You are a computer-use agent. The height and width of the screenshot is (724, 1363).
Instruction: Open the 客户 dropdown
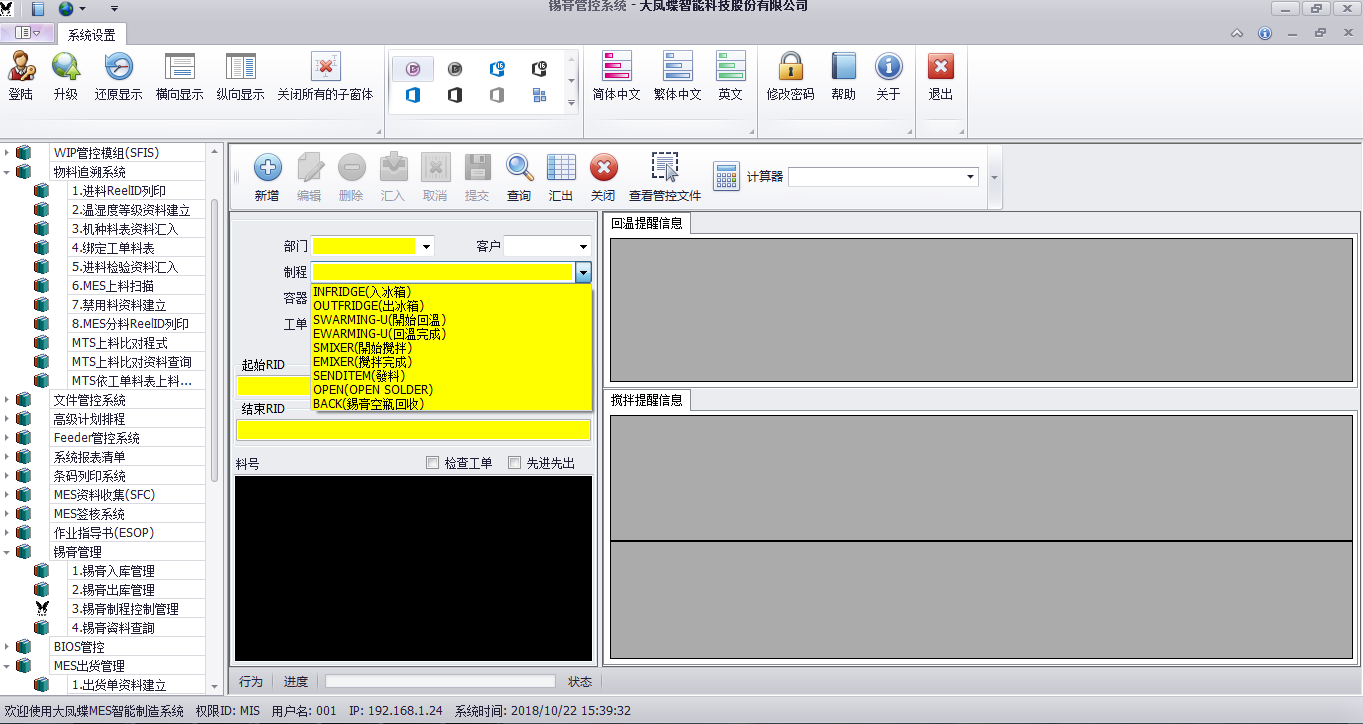click(x=583, y=246)
